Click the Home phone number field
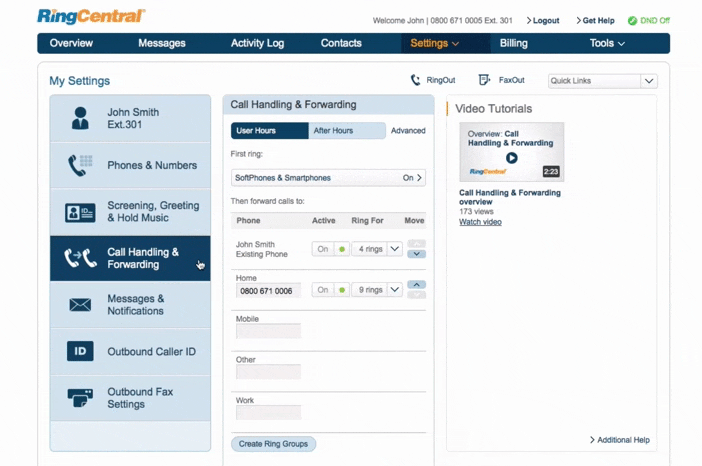 (x=269, y=291)
